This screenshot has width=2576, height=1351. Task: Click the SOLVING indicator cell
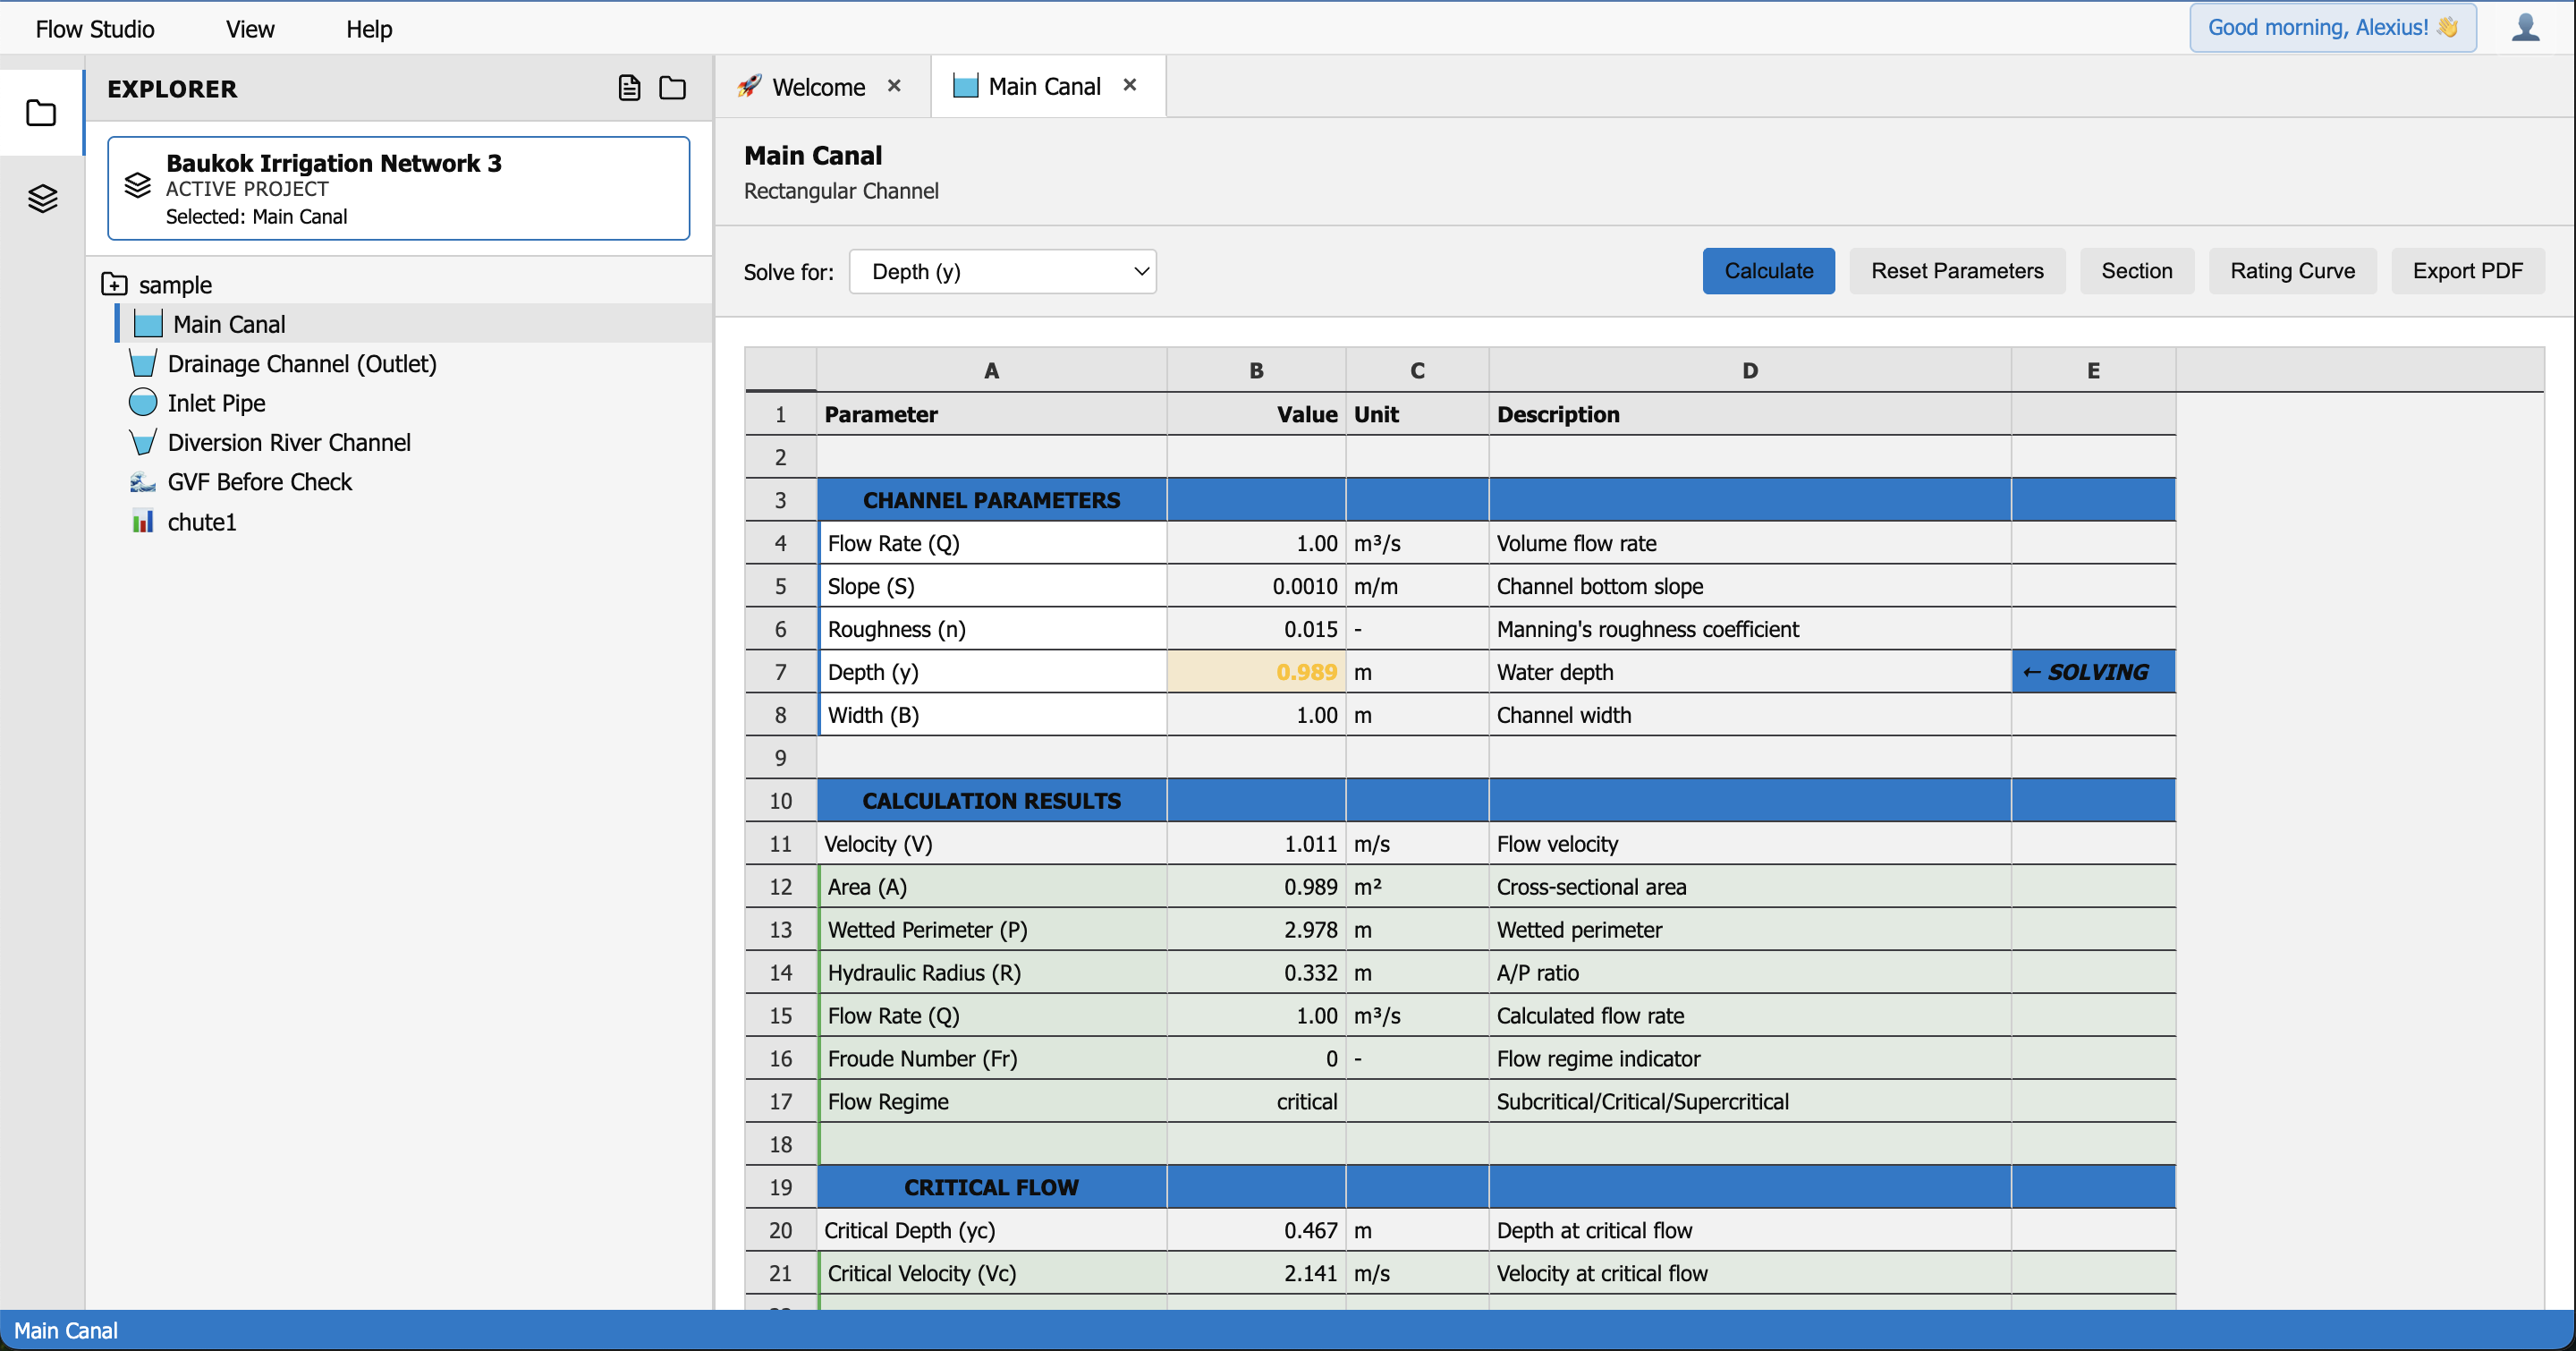point(2093,672)
